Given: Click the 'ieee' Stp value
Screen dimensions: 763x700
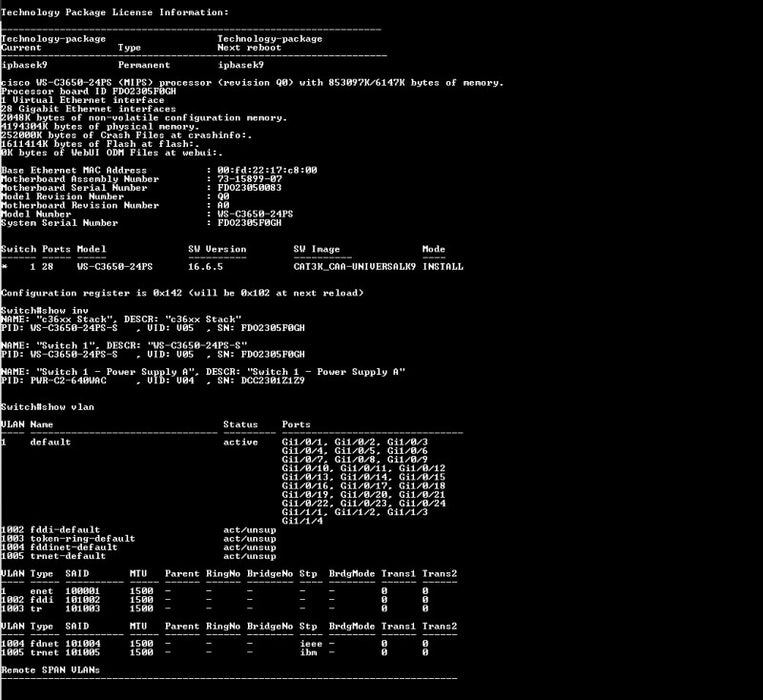Looking at the screenshot, I should [311, 644].
